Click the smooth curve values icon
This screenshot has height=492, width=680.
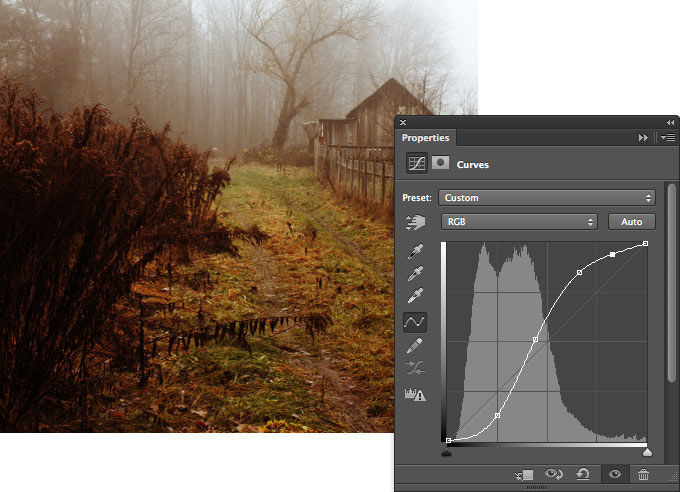point(415,368)
